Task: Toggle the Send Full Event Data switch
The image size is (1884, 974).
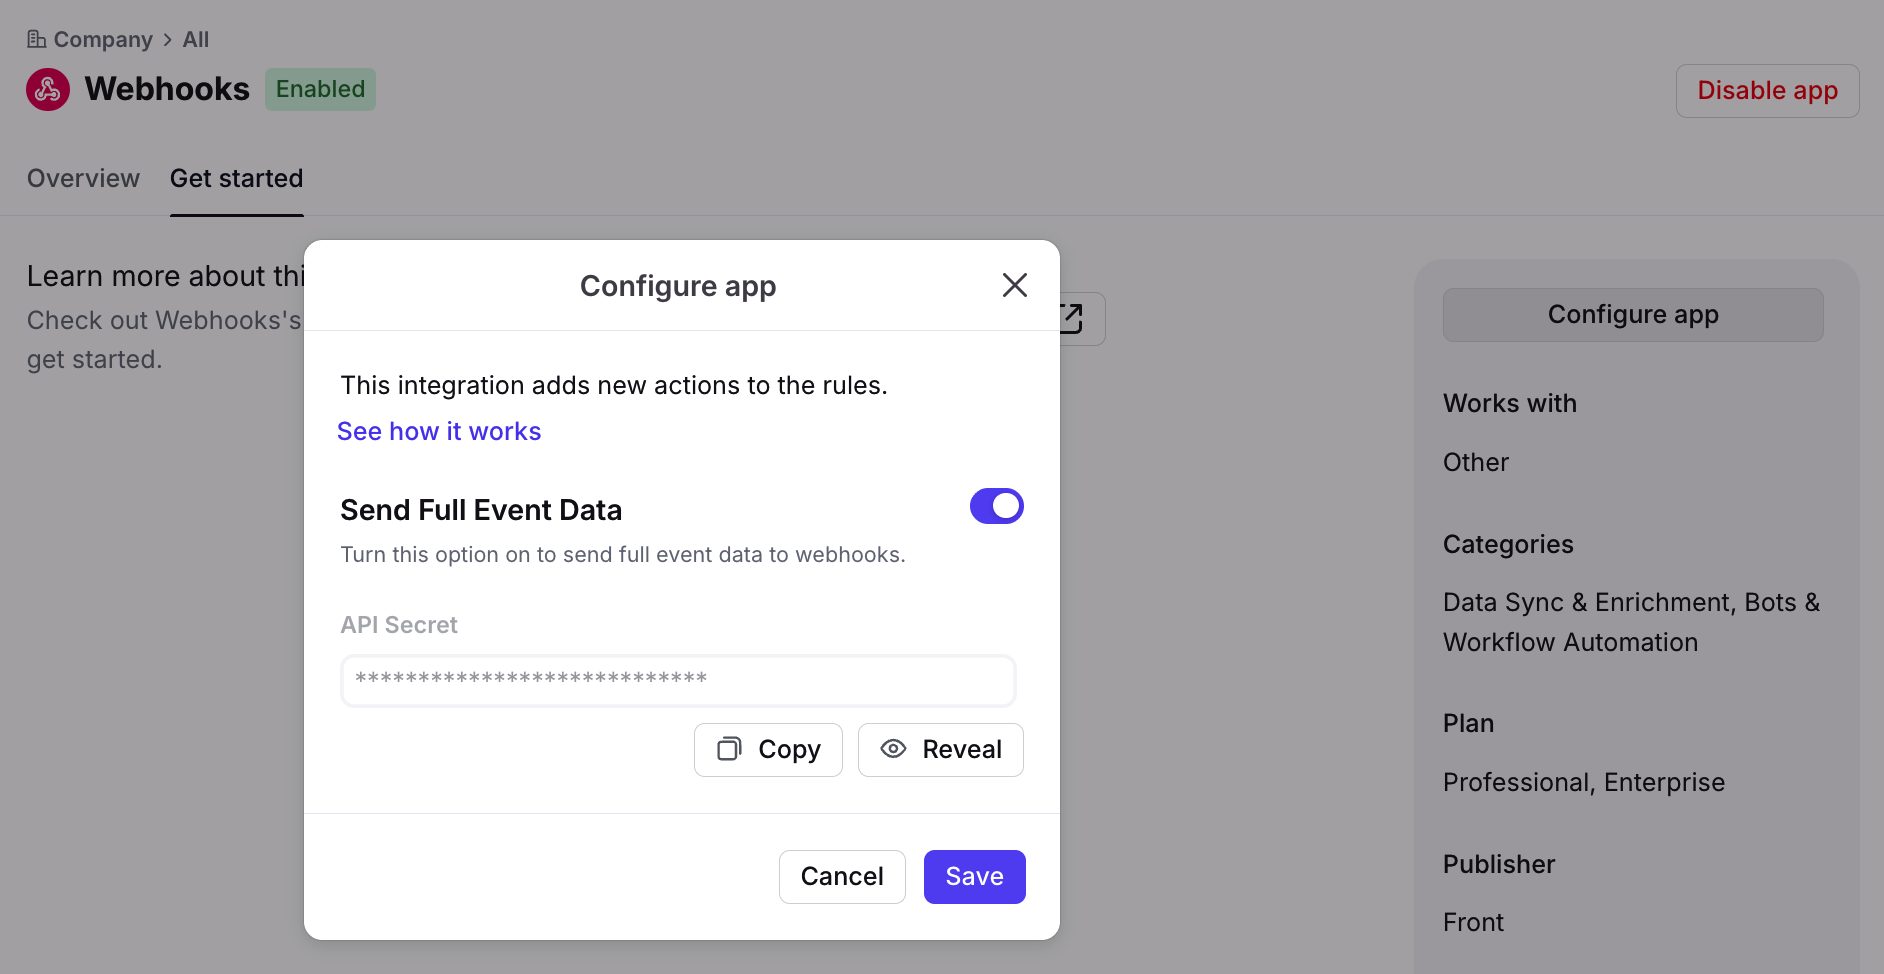Action: (996, 506)
